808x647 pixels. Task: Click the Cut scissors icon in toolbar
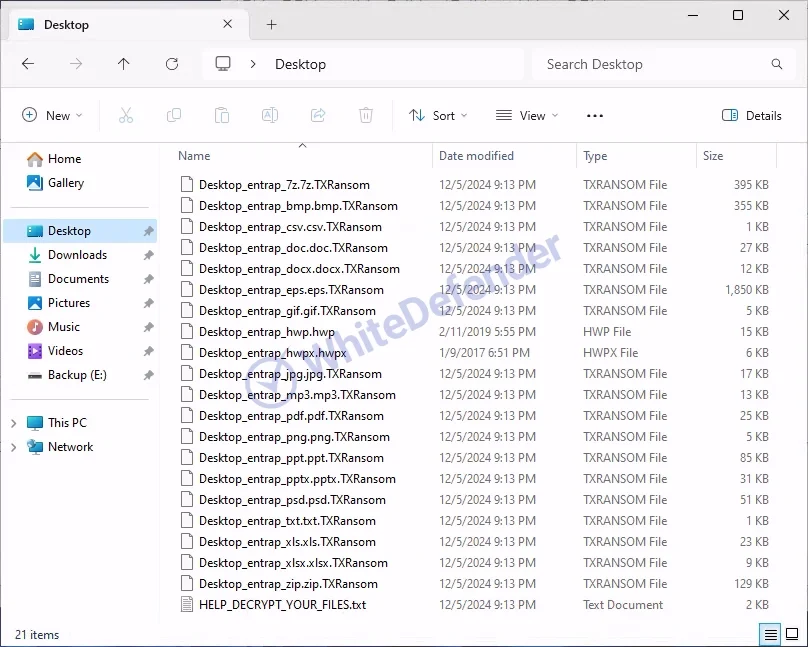(126, 116)
